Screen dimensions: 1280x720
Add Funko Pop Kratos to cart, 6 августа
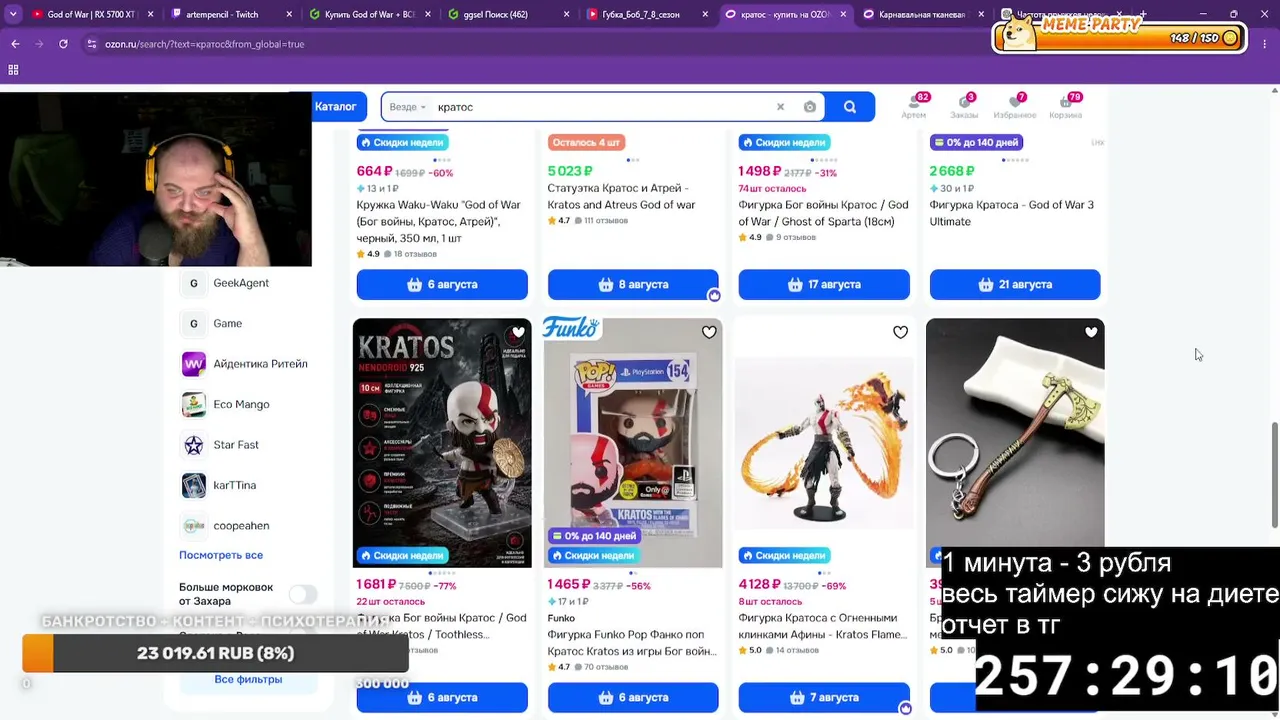point(633,697)
